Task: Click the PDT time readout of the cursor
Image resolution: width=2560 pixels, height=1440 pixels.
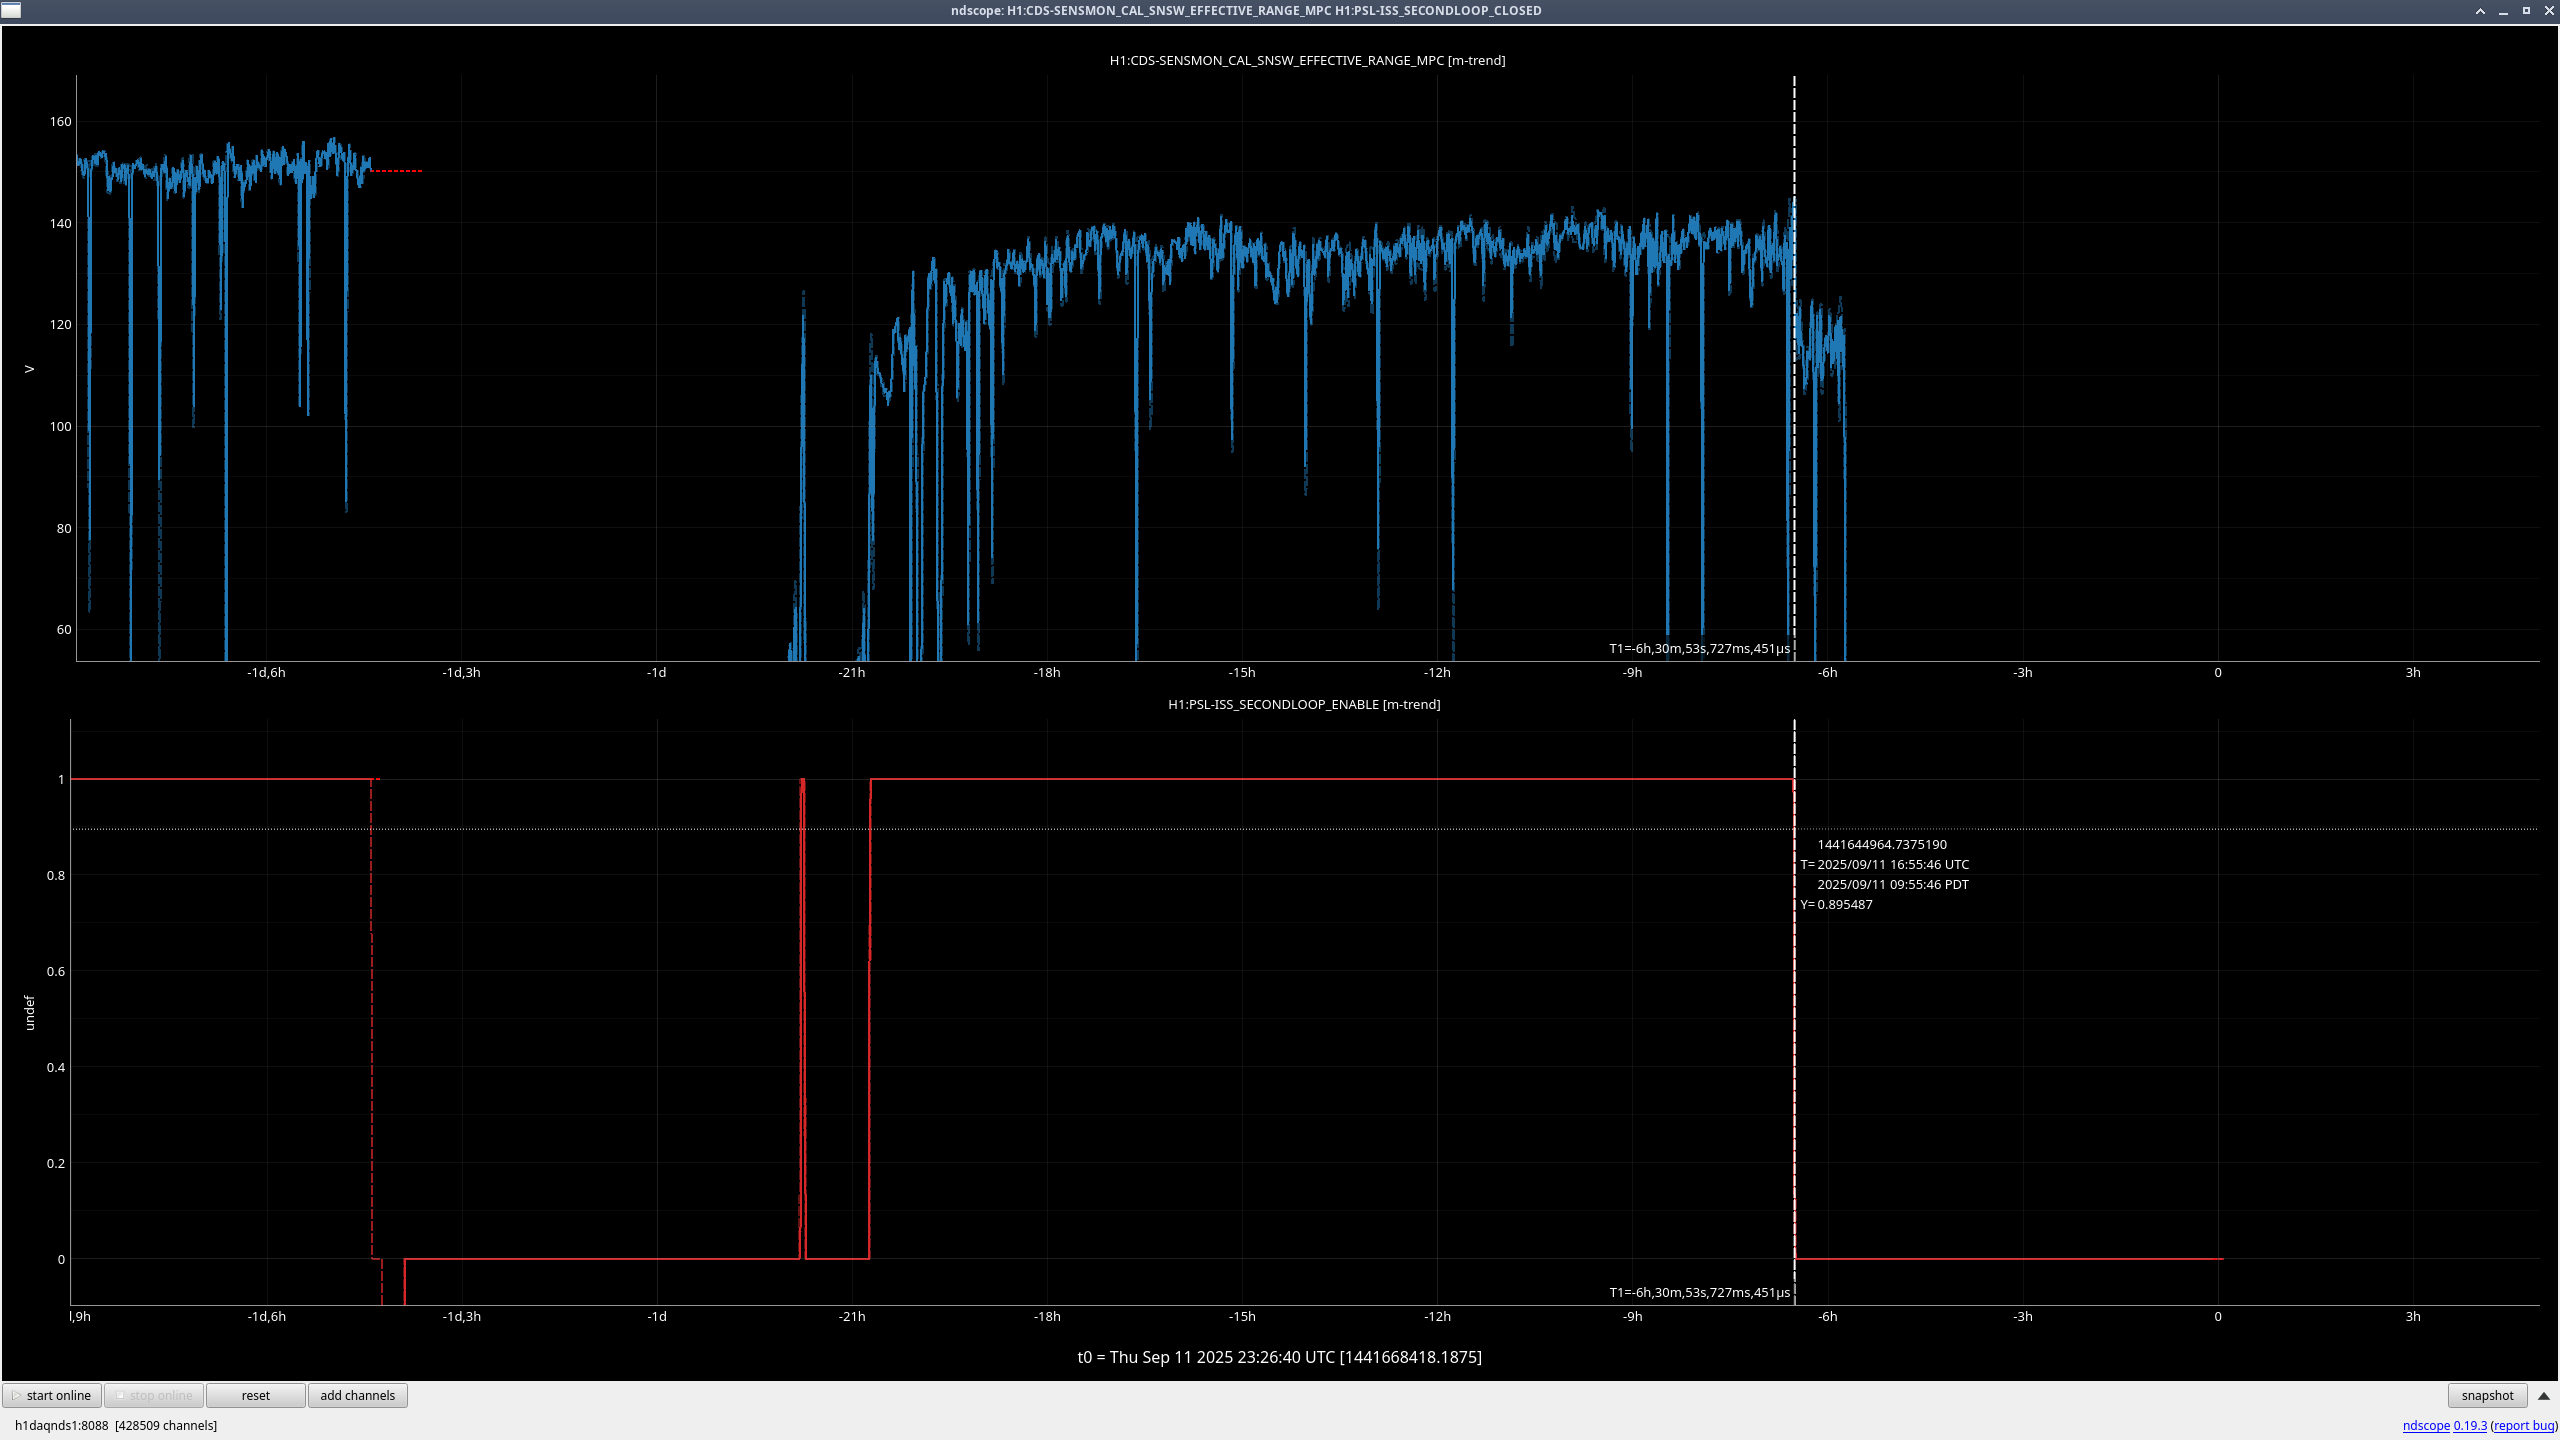Action: (x=1892, y=884)
